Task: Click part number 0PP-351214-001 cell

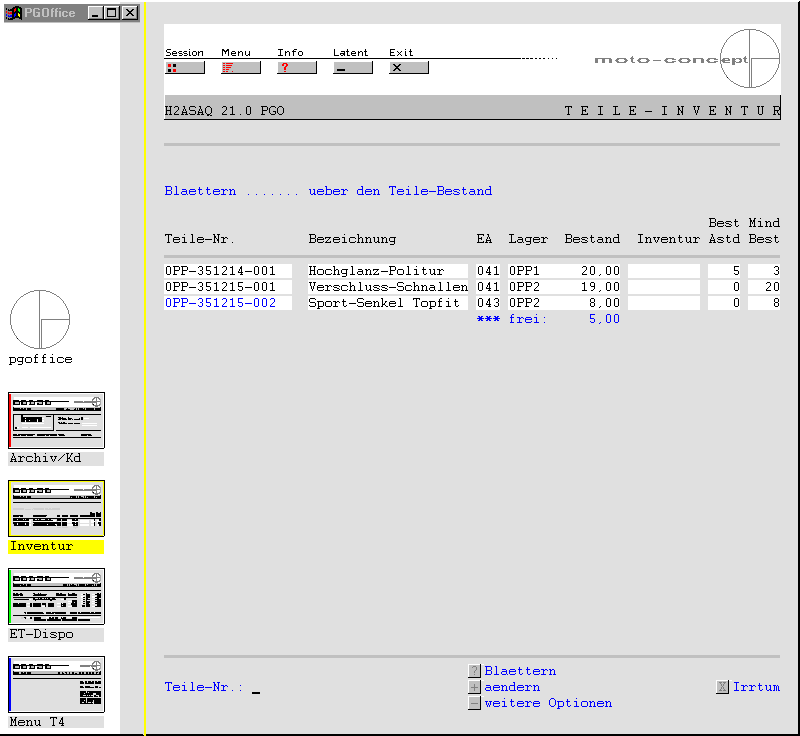Action: (220, 271)
